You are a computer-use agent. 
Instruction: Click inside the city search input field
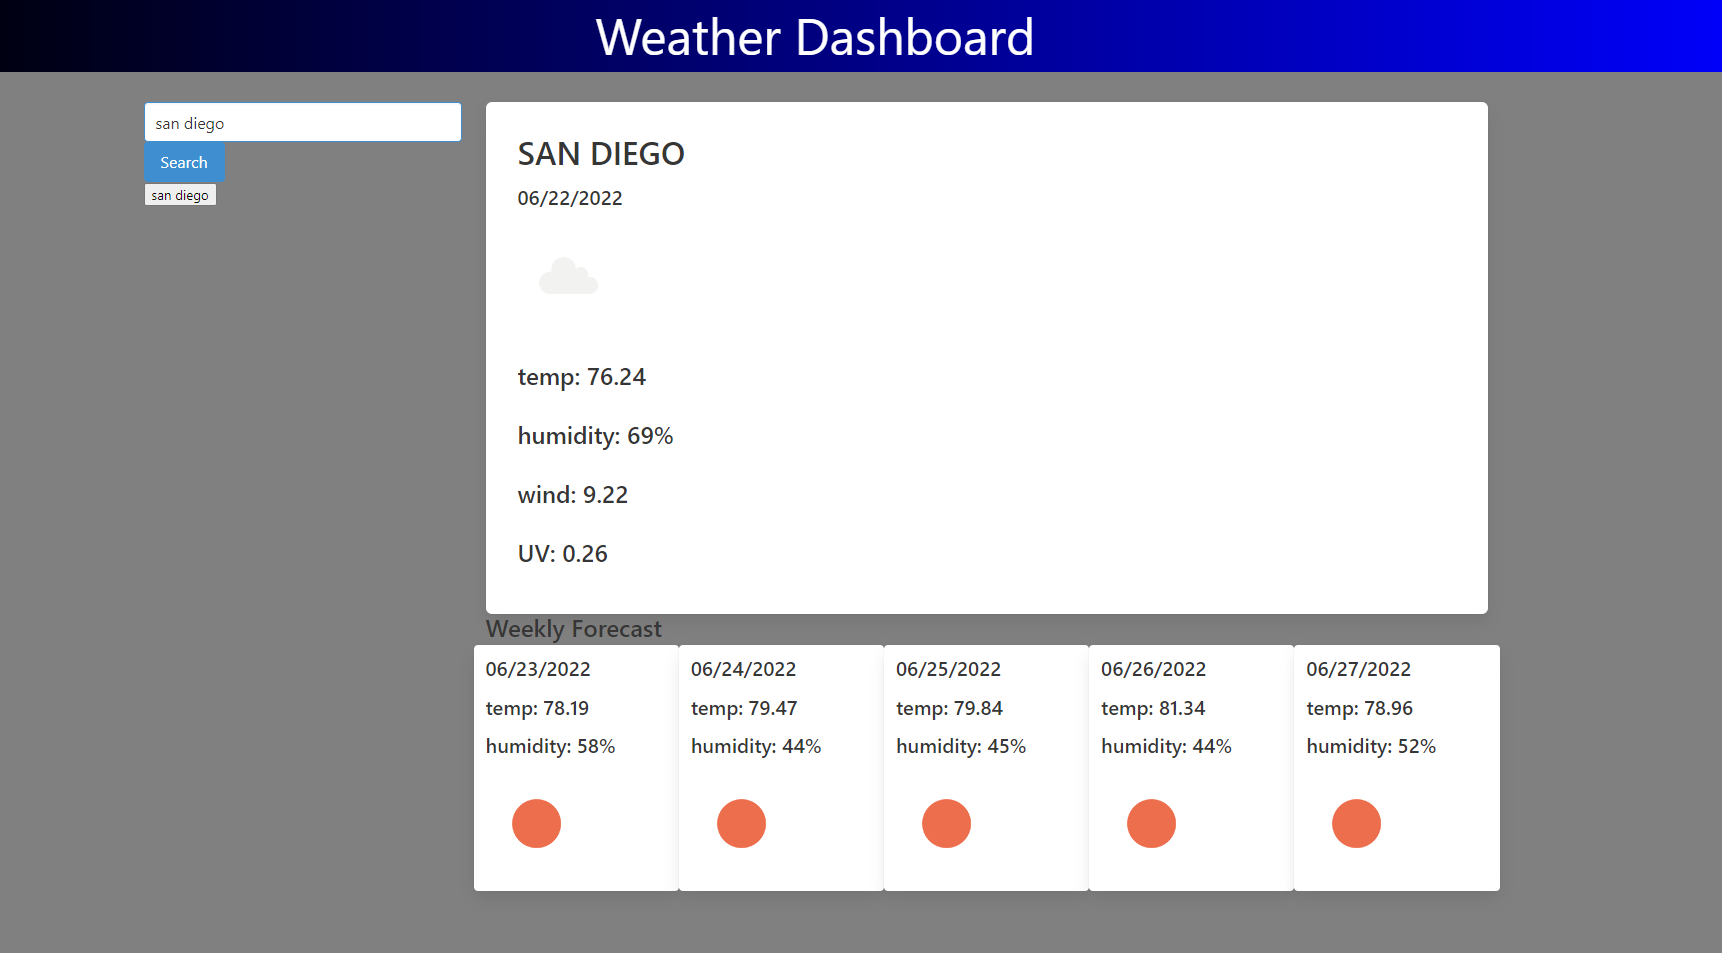pyautogui.click(x=302, y=122)
